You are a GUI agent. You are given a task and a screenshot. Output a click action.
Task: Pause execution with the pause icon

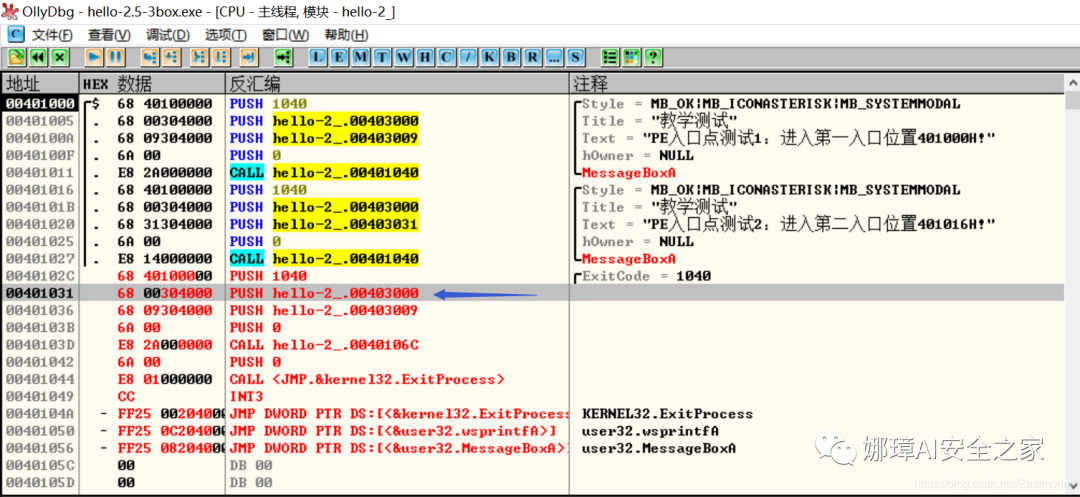click(116, 57)
